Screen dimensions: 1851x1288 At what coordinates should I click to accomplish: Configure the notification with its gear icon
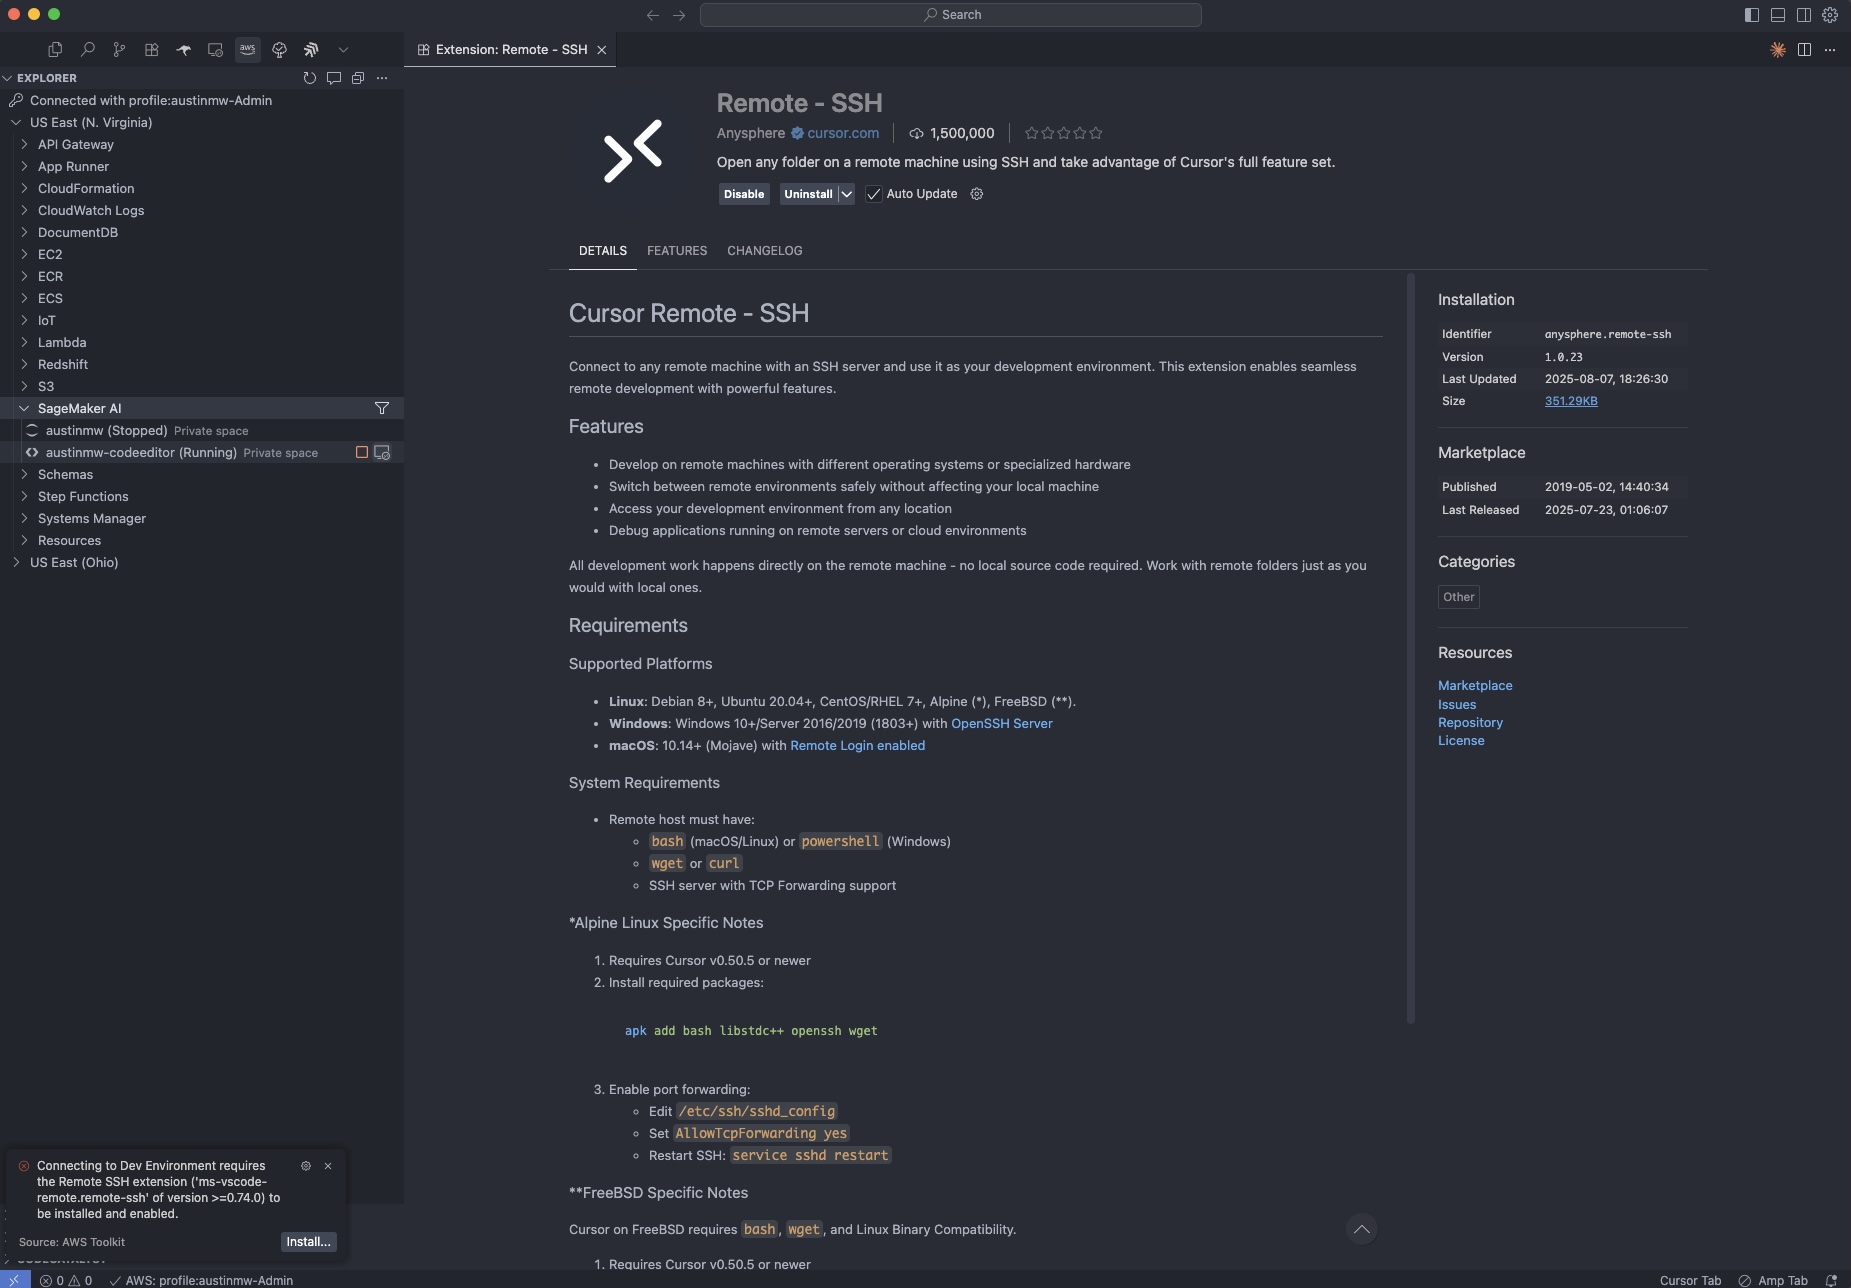coord(306,1166)
